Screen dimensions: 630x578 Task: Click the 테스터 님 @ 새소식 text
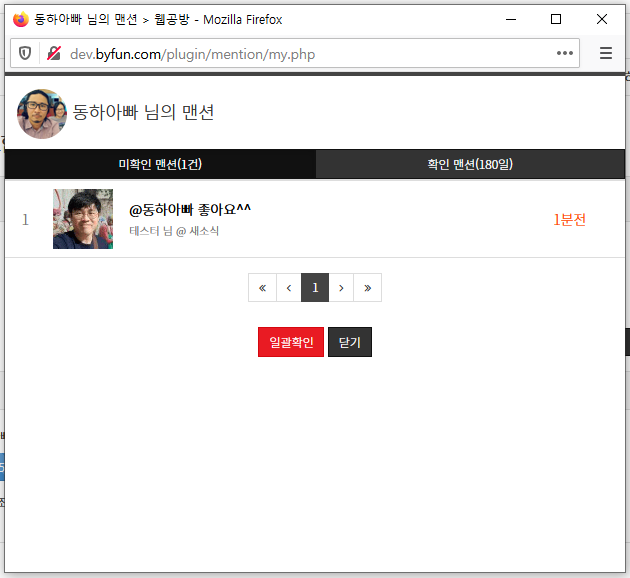[x=174, y=231]
